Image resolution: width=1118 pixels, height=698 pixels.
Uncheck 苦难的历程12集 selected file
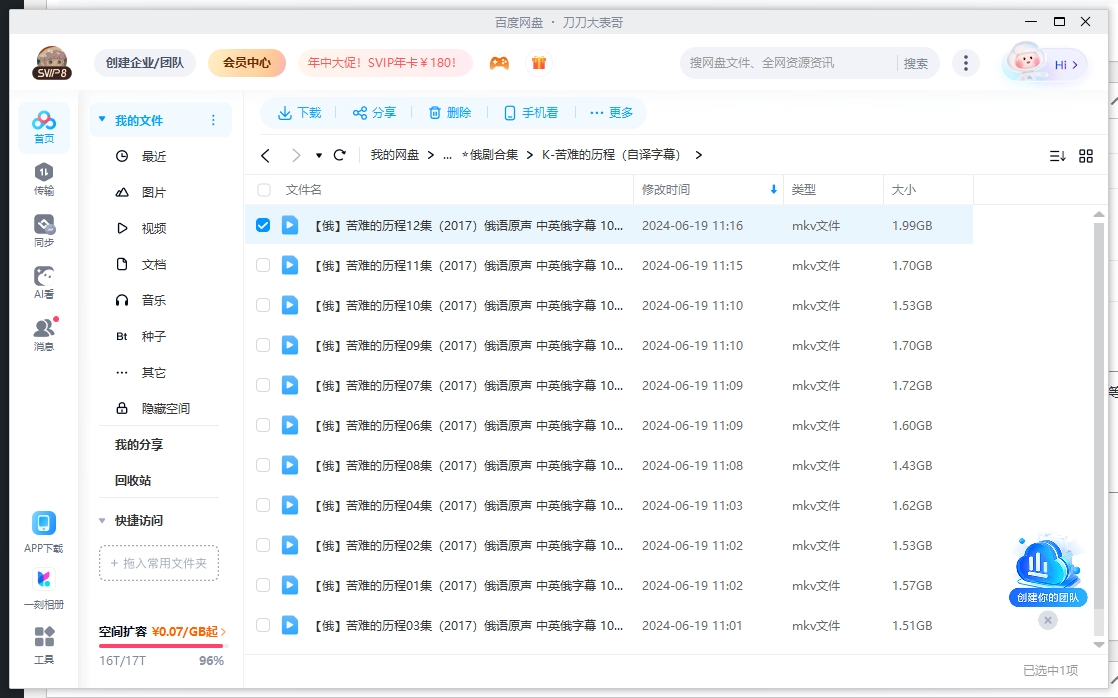click(263, 225)
